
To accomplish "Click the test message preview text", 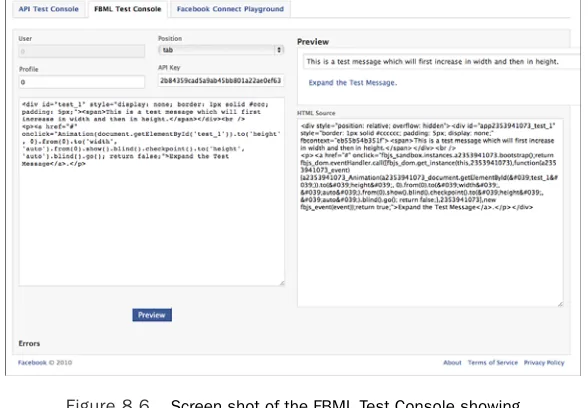I will click(432, 62).
